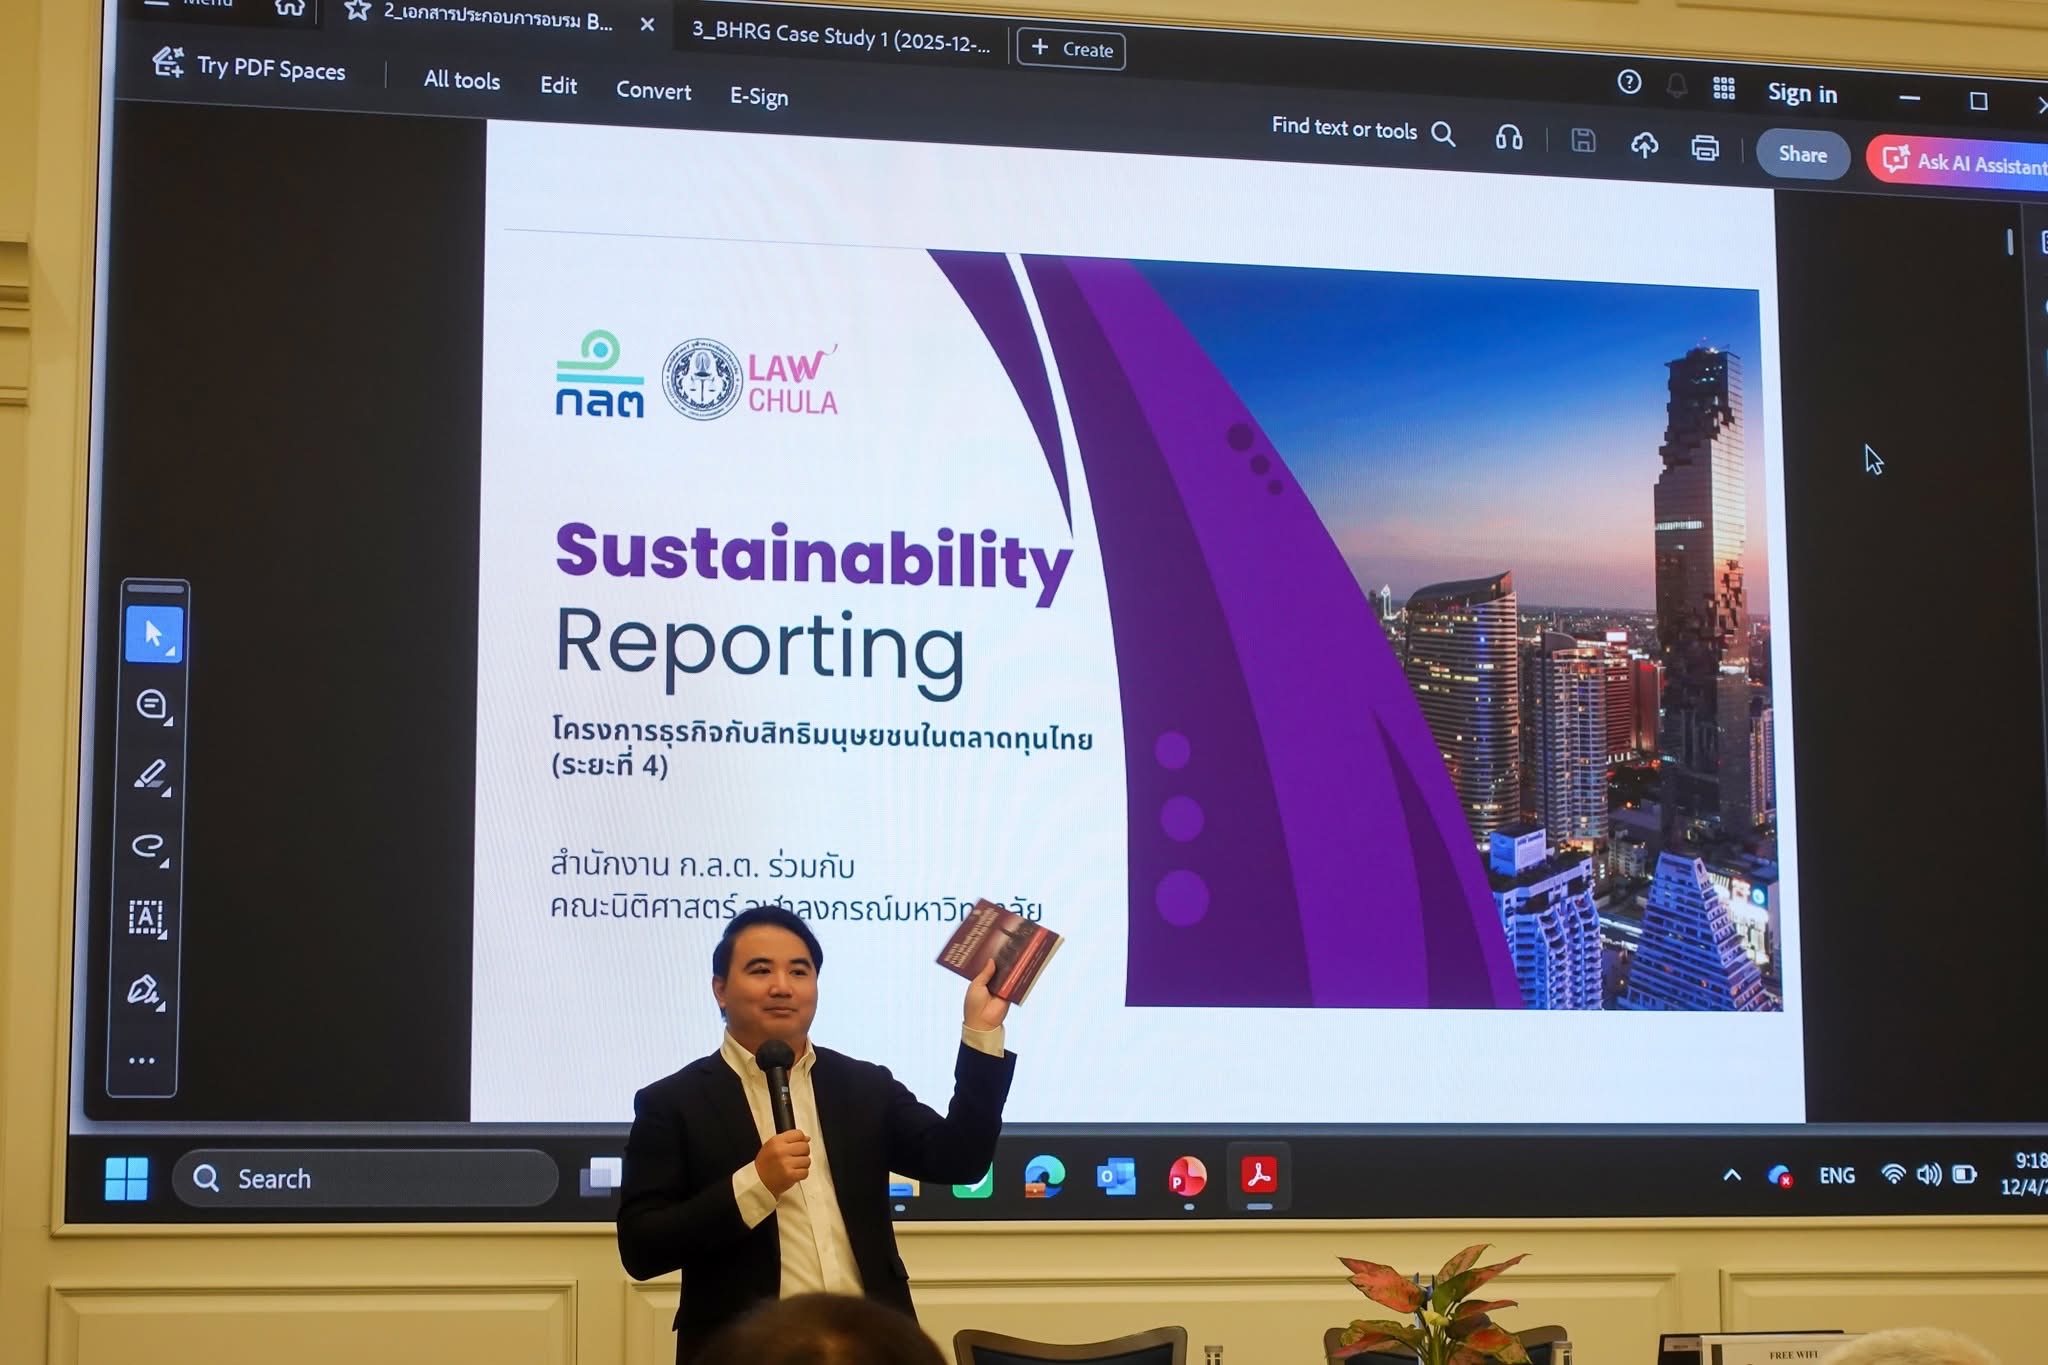Switch to BHRG Case Study 1 tab
This screenshot has width=2048, height=1365.
click(840, 37)
